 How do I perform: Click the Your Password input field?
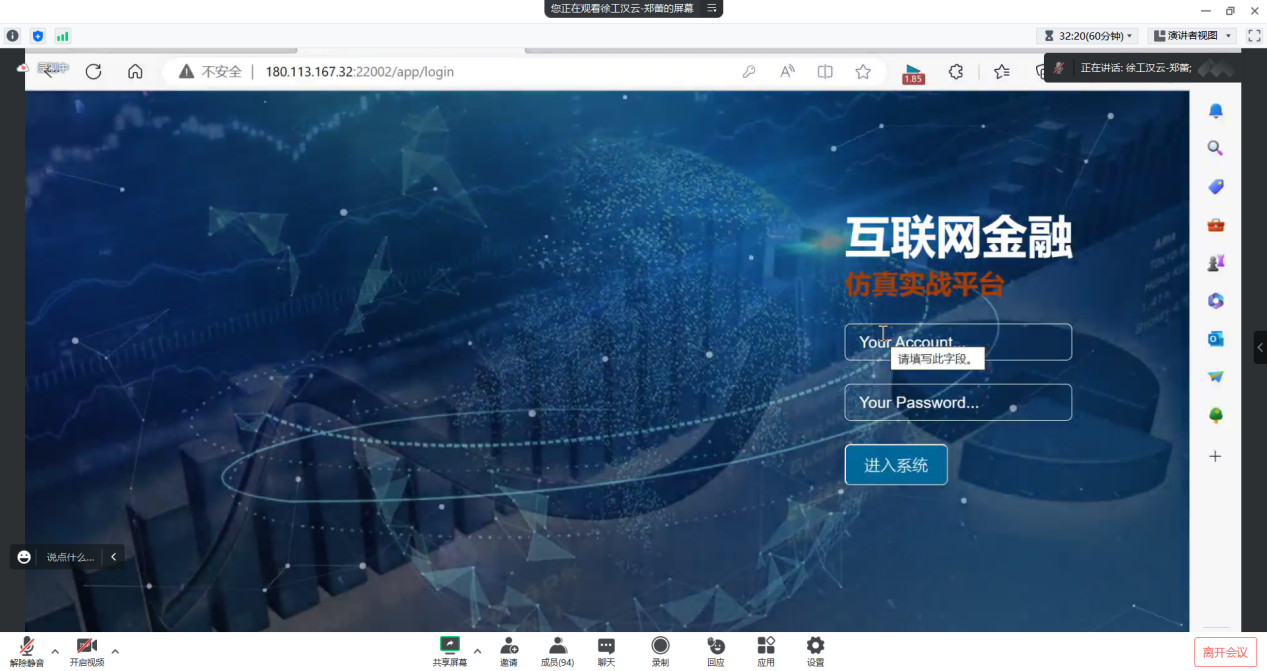(x=957, y=403)
